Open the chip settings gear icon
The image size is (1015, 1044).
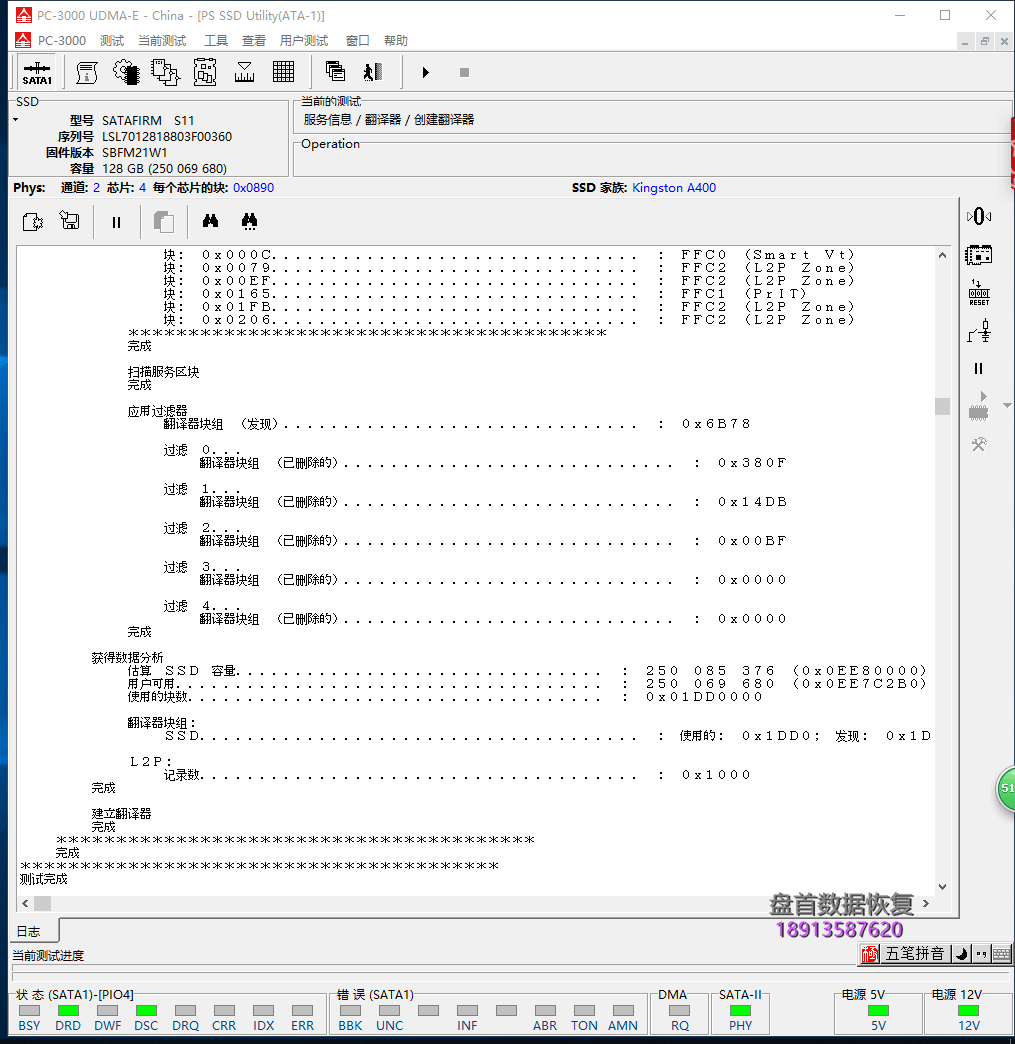tap(126, 73)
